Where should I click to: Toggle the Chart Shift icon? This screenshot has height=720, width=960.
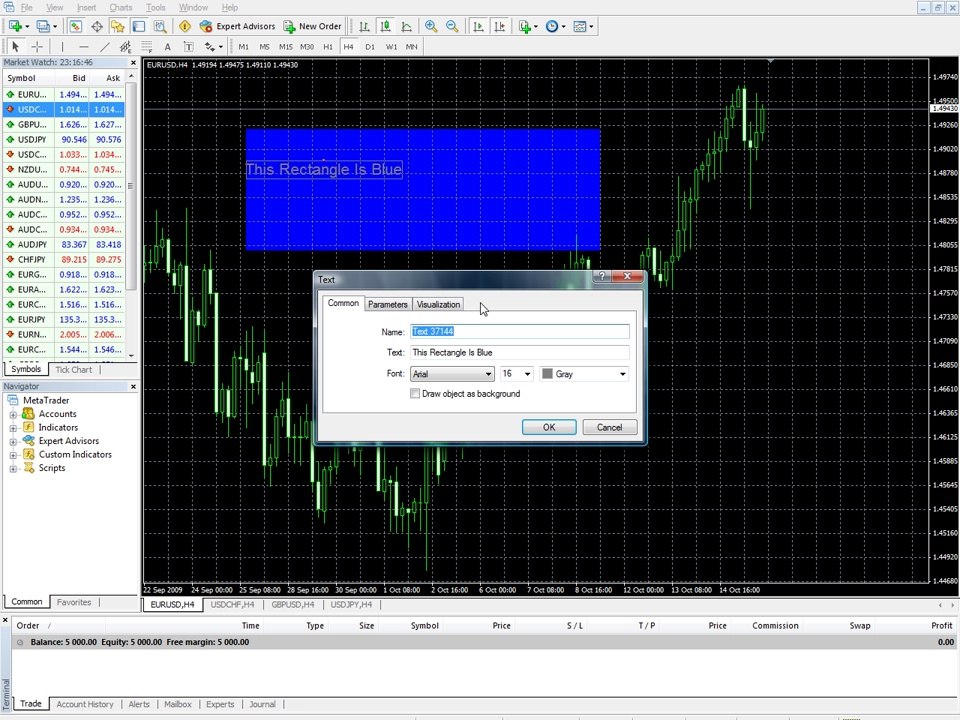[x=500, y=26]
